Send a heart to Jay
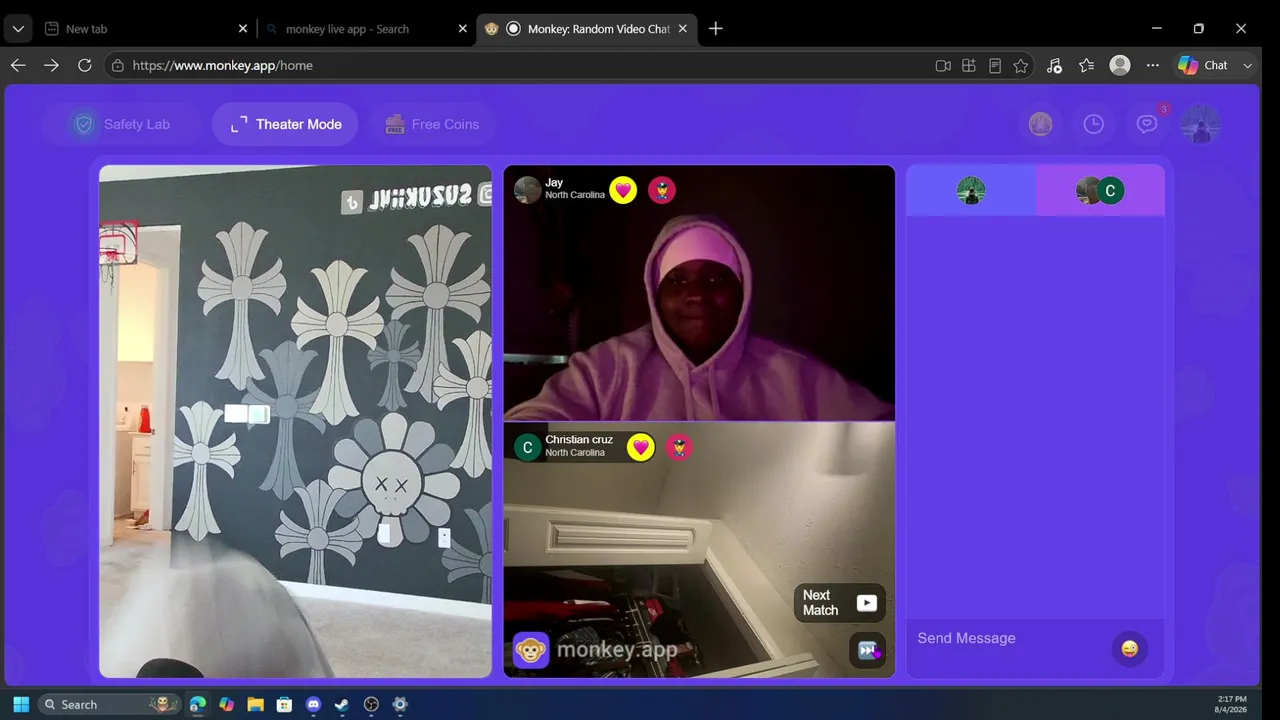1280x720 pixels. tap(623, 190)
